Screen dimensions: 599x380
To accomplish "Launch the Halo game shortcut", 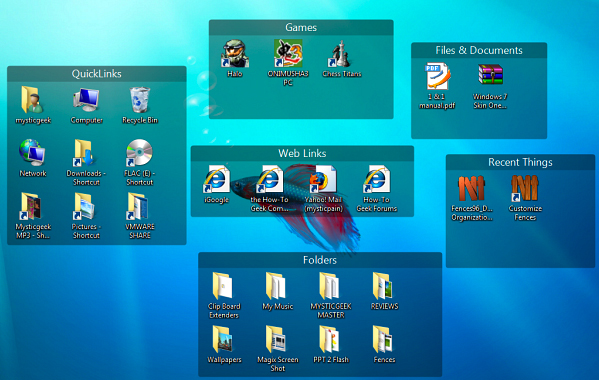I will [235, 53].
